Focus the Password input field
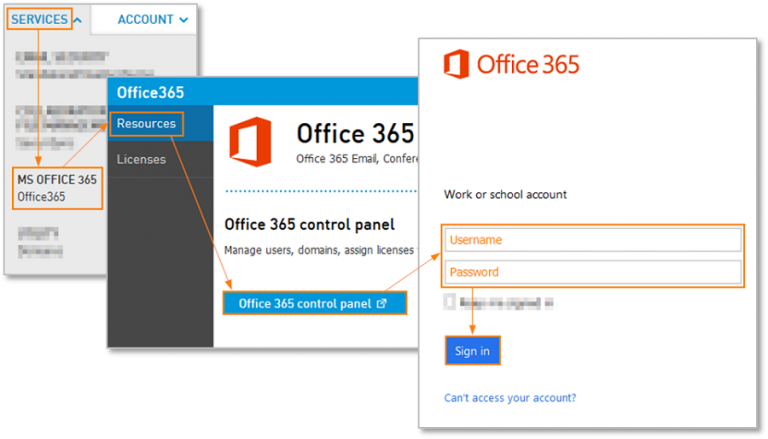Viewport: 768px width, 439px height. (593, 272)
